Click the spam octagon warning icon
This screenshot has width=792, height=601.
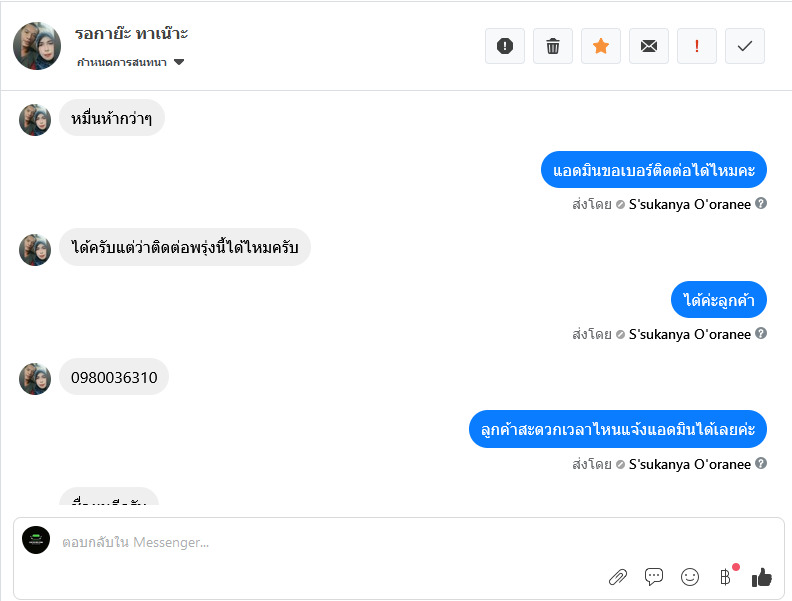(x=505, y=46)
